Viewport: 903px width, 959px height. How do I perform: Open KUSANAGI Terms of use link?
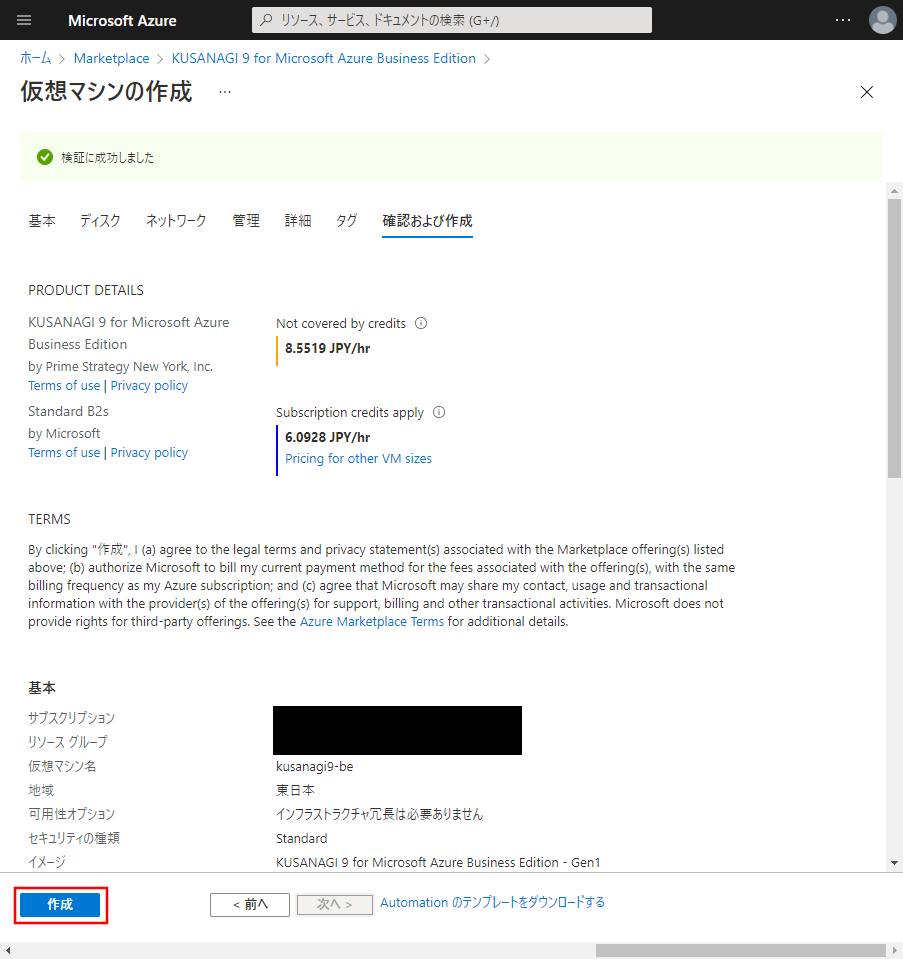[x=64, y=386]
